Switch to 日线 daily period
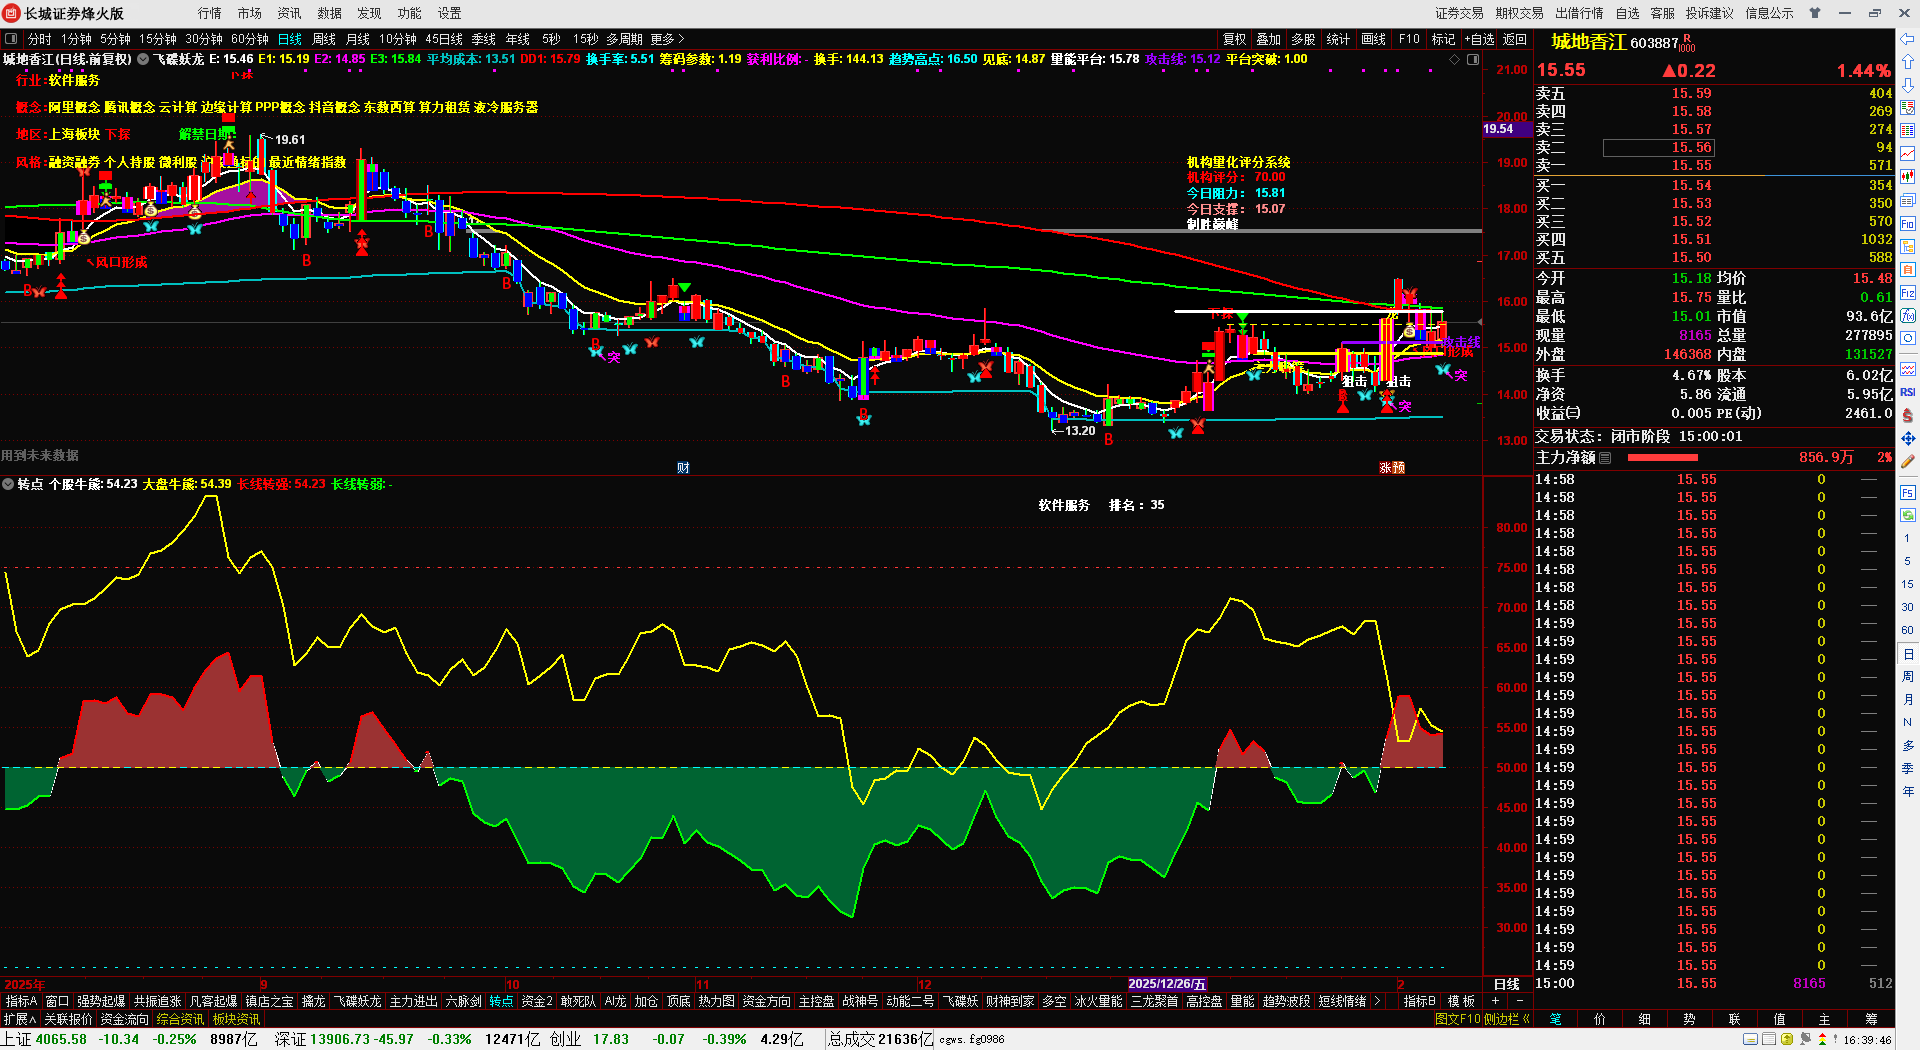 point(290,39)
